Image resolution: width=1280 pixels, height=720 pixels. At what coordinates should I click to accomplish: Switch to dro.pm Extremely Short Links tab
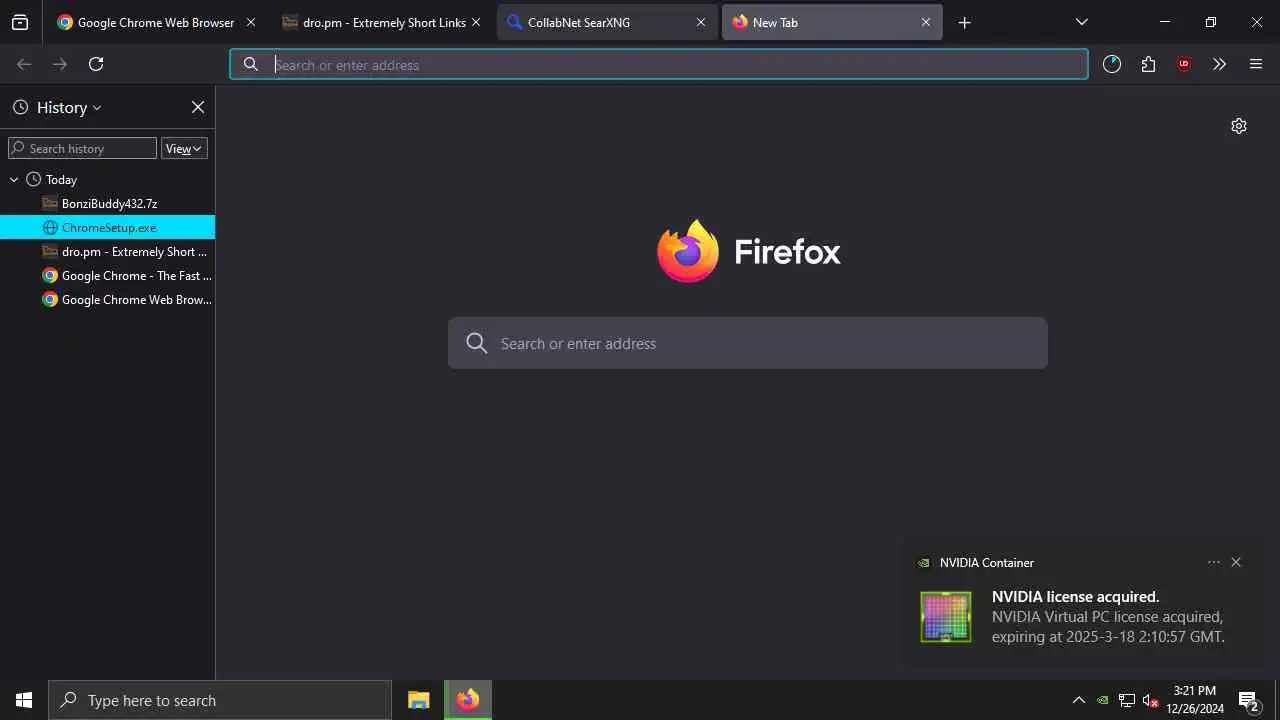(380, 22)
